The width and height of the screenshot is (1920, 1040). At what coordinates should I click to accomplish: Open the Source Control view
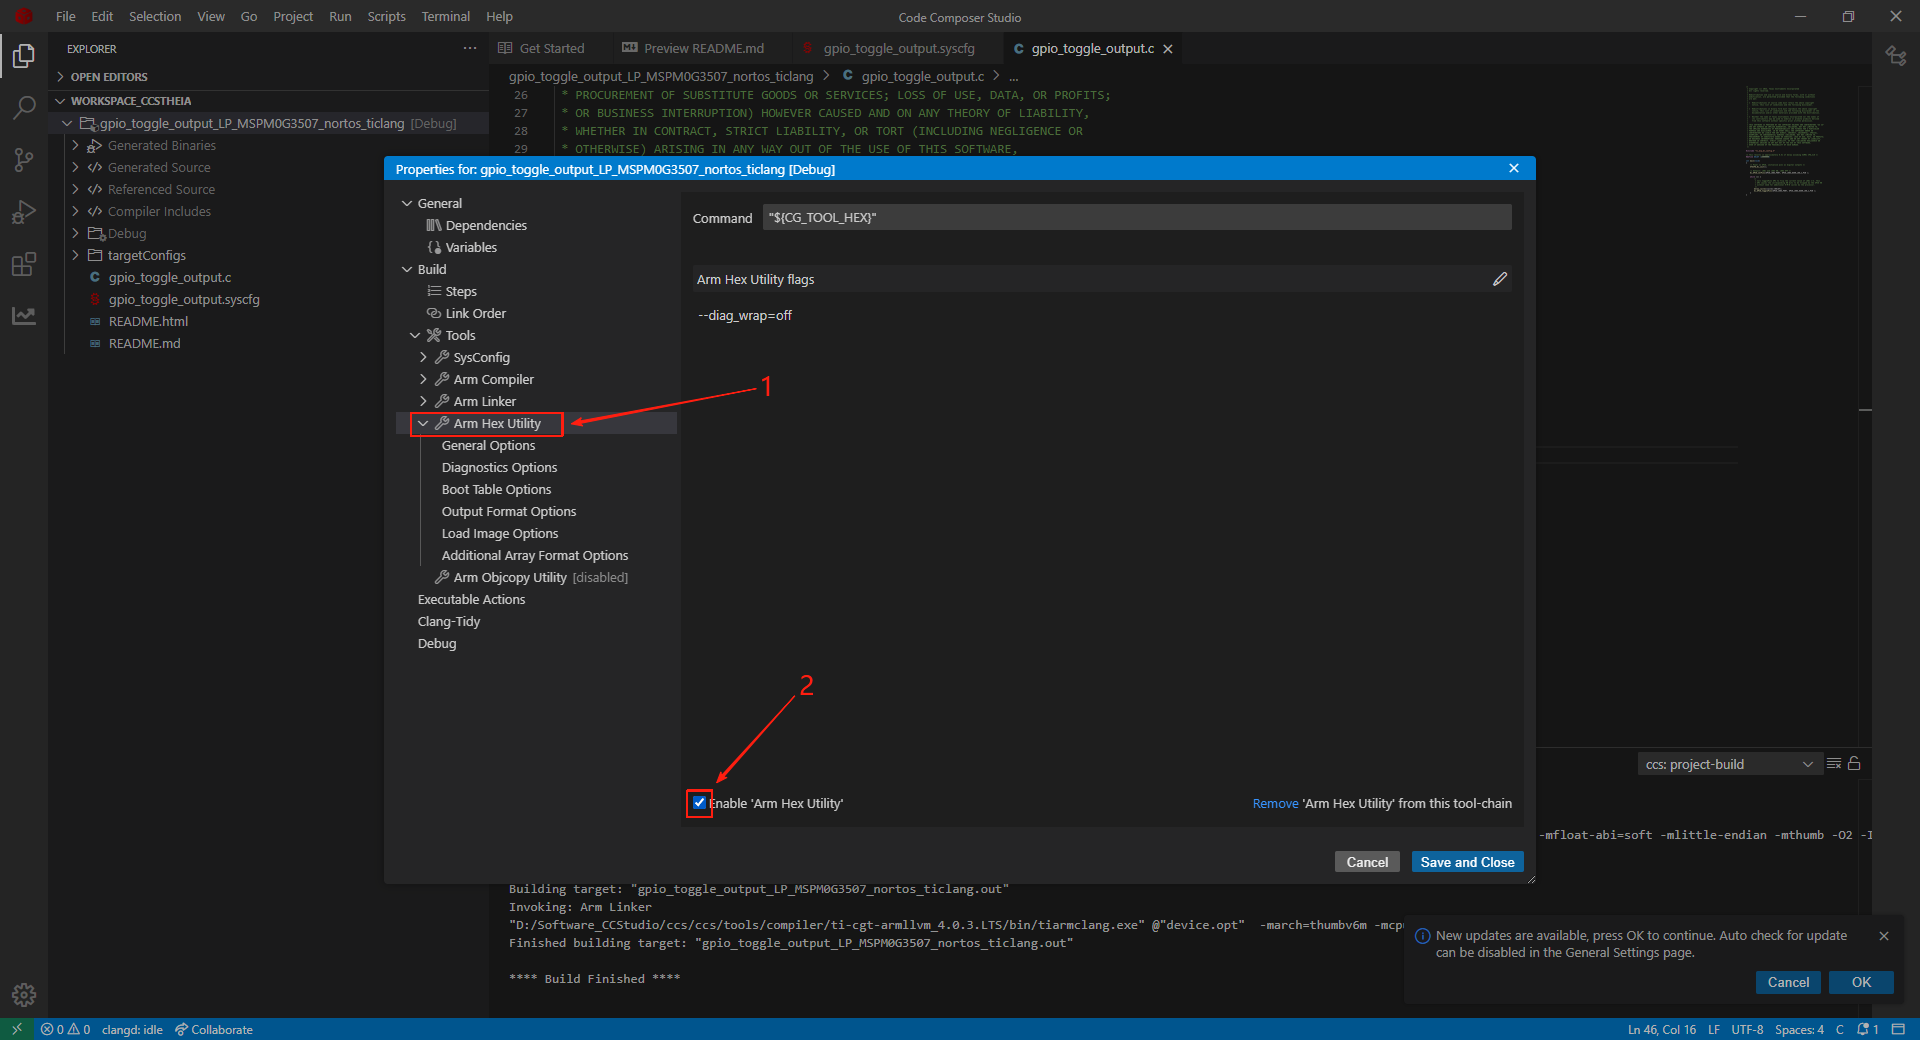(x=24, y=159)
